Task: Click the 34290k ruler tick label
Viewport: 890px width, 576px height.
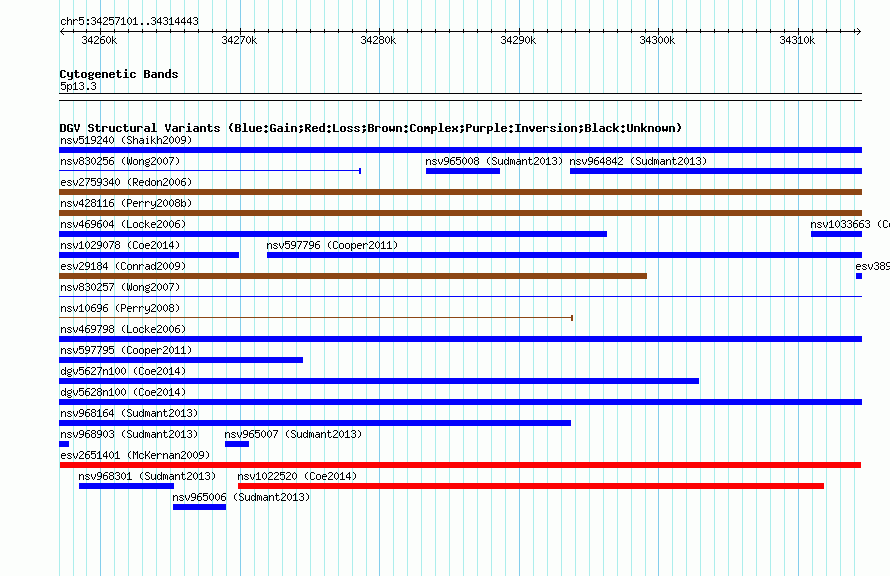Action: pos(518,40)
